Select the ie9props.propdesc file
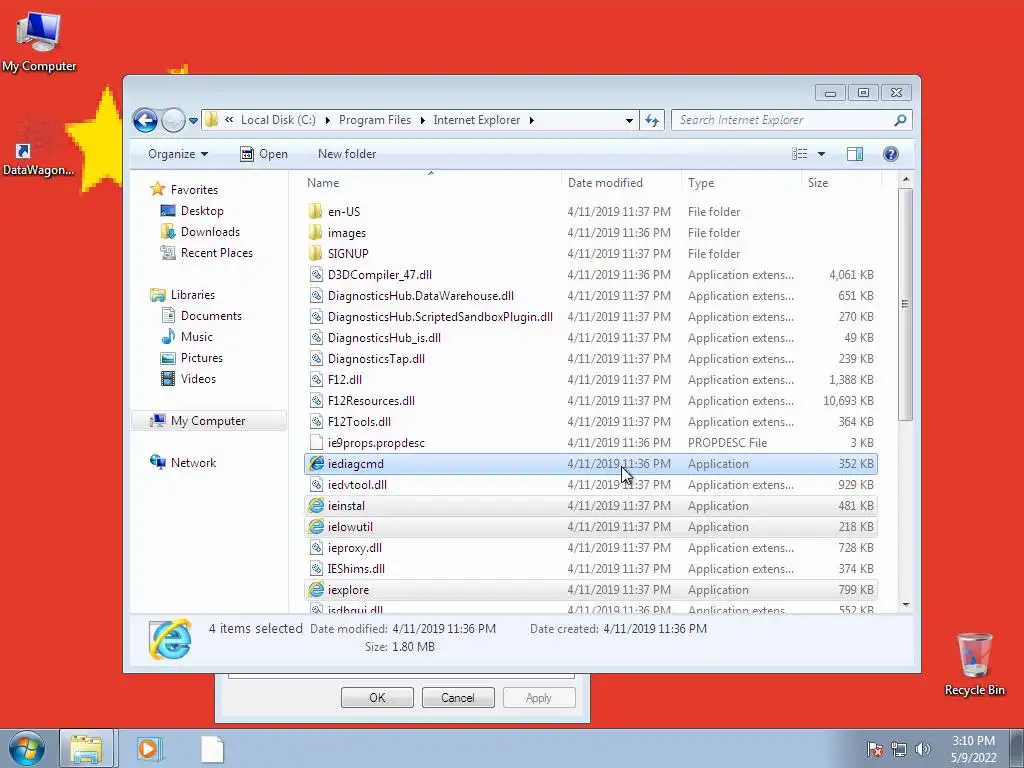Viewport: 1024px width, 768px height. point(590,443)
